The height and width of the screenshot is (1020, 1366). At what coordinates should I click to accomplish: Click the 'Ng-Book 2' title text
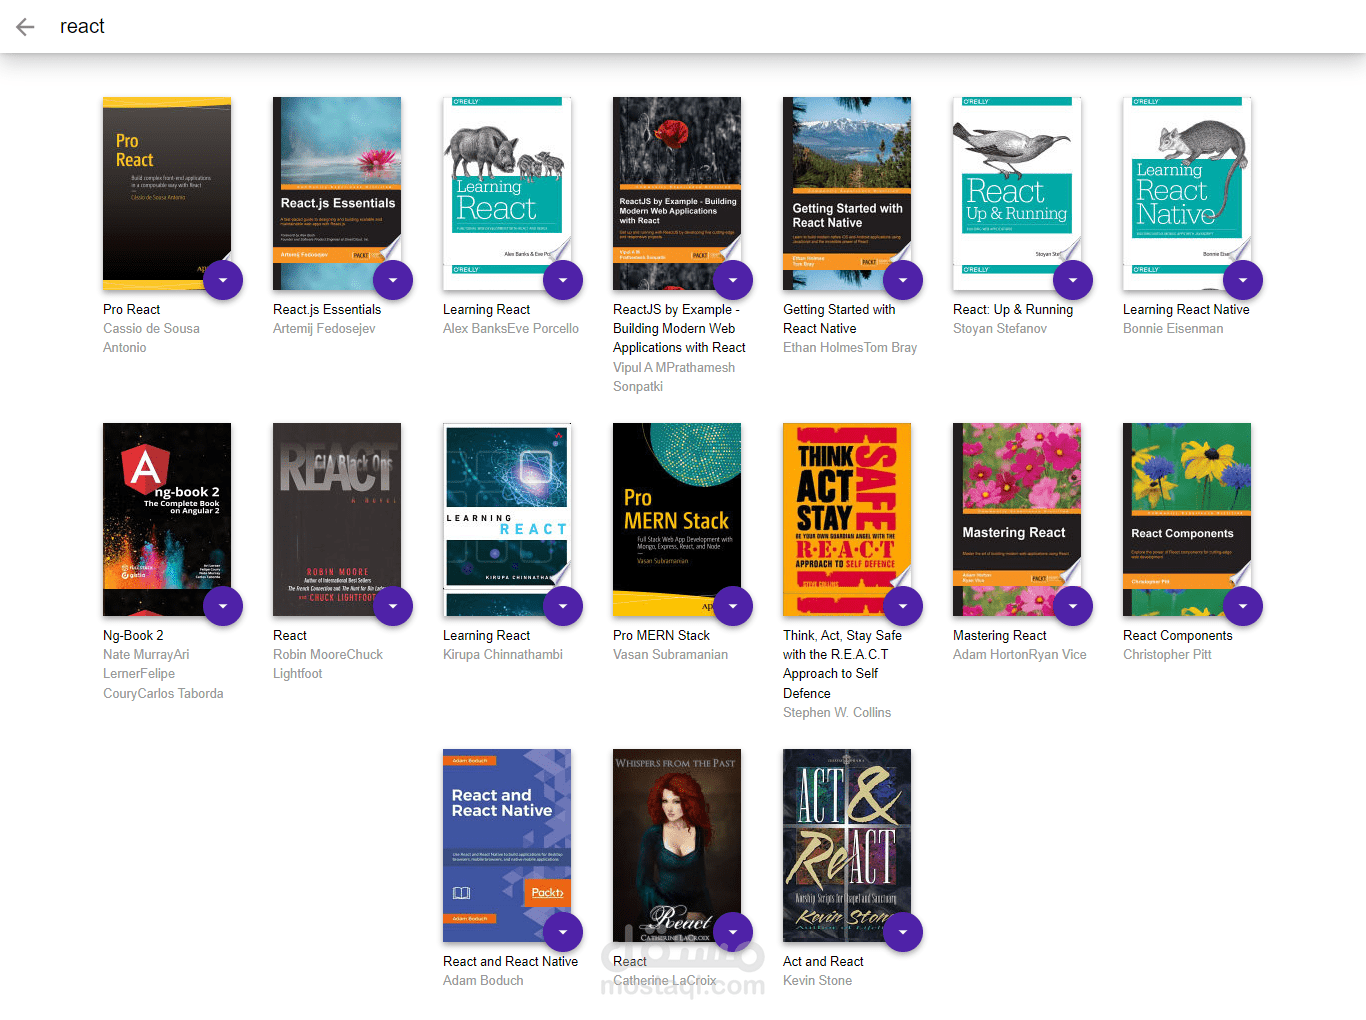tap(133, 636)
